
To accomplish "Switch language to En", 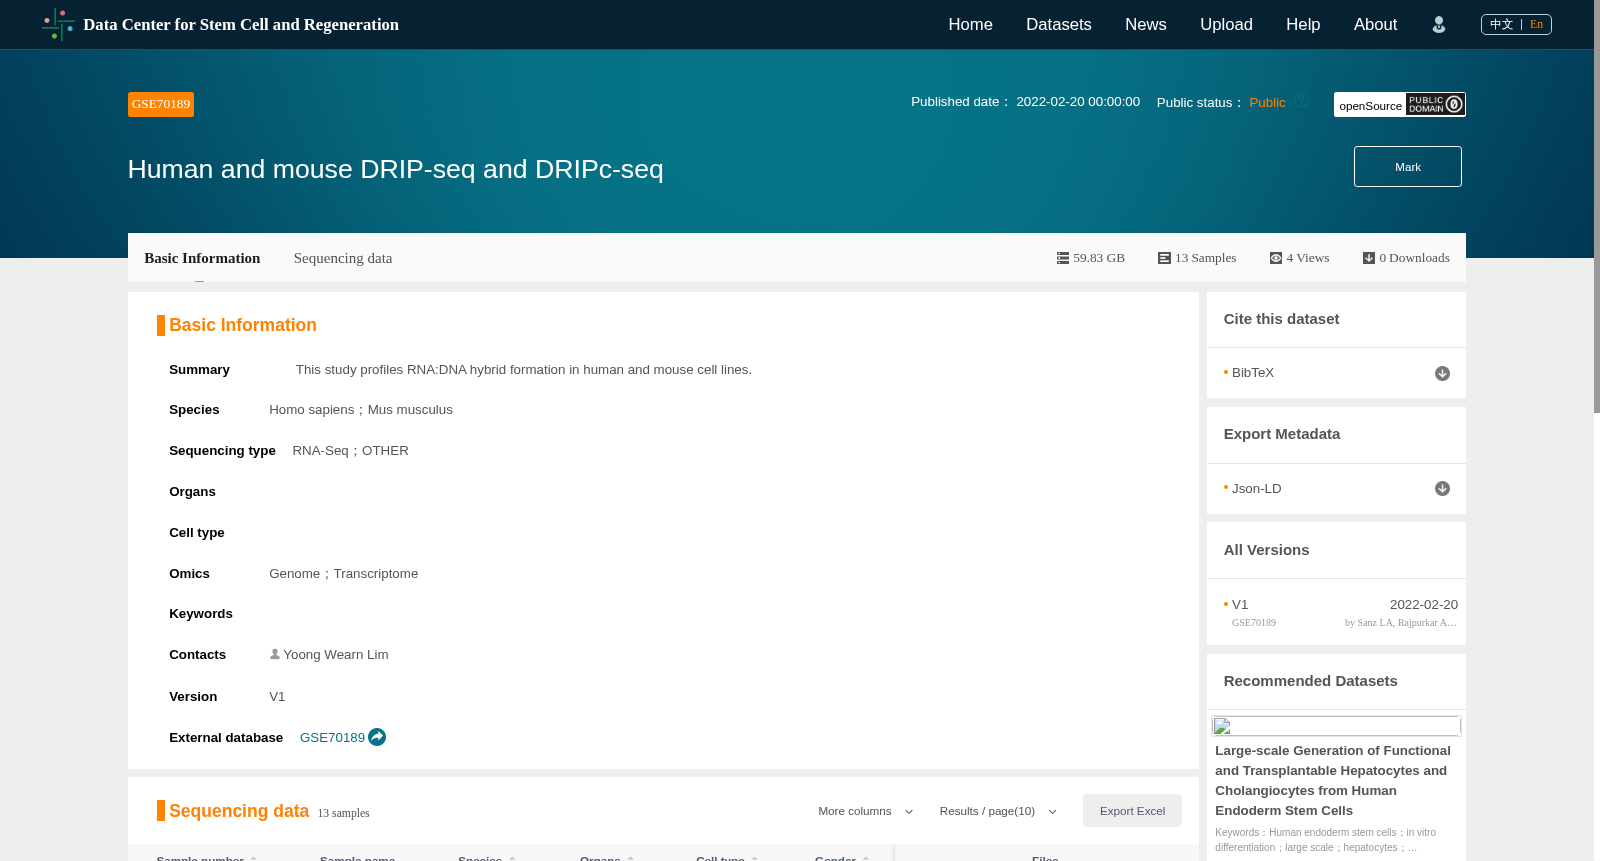I will 1536,24.
